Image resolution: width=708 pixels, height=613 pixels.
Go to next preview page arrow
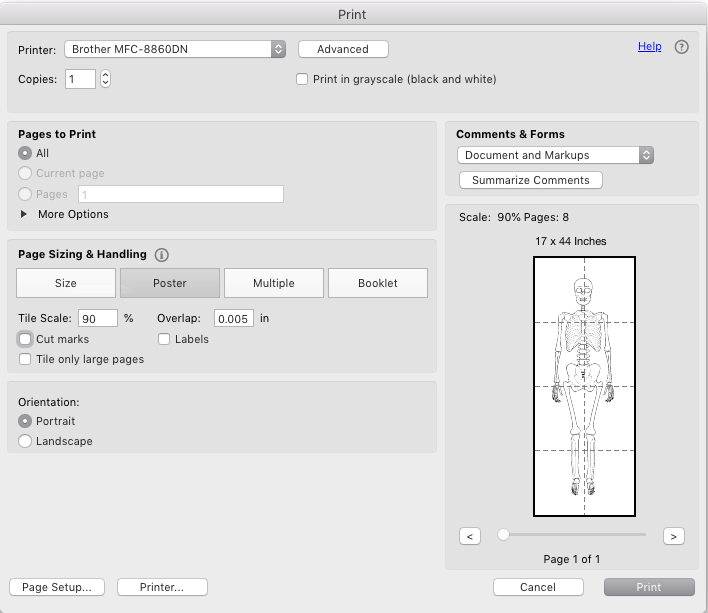tap(673, 536)
